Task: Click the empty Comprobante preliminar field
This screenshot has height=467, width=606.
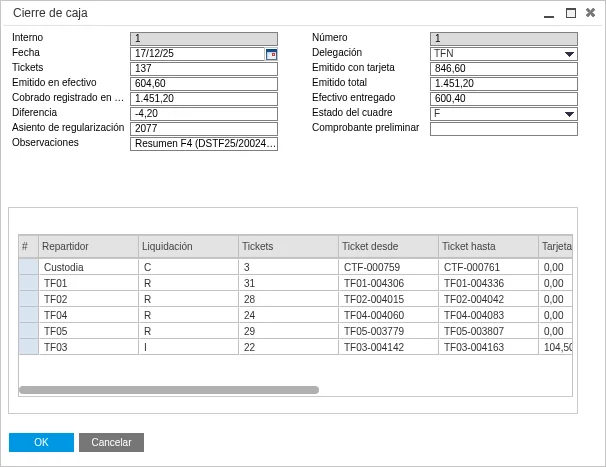Action: (504, 129)
